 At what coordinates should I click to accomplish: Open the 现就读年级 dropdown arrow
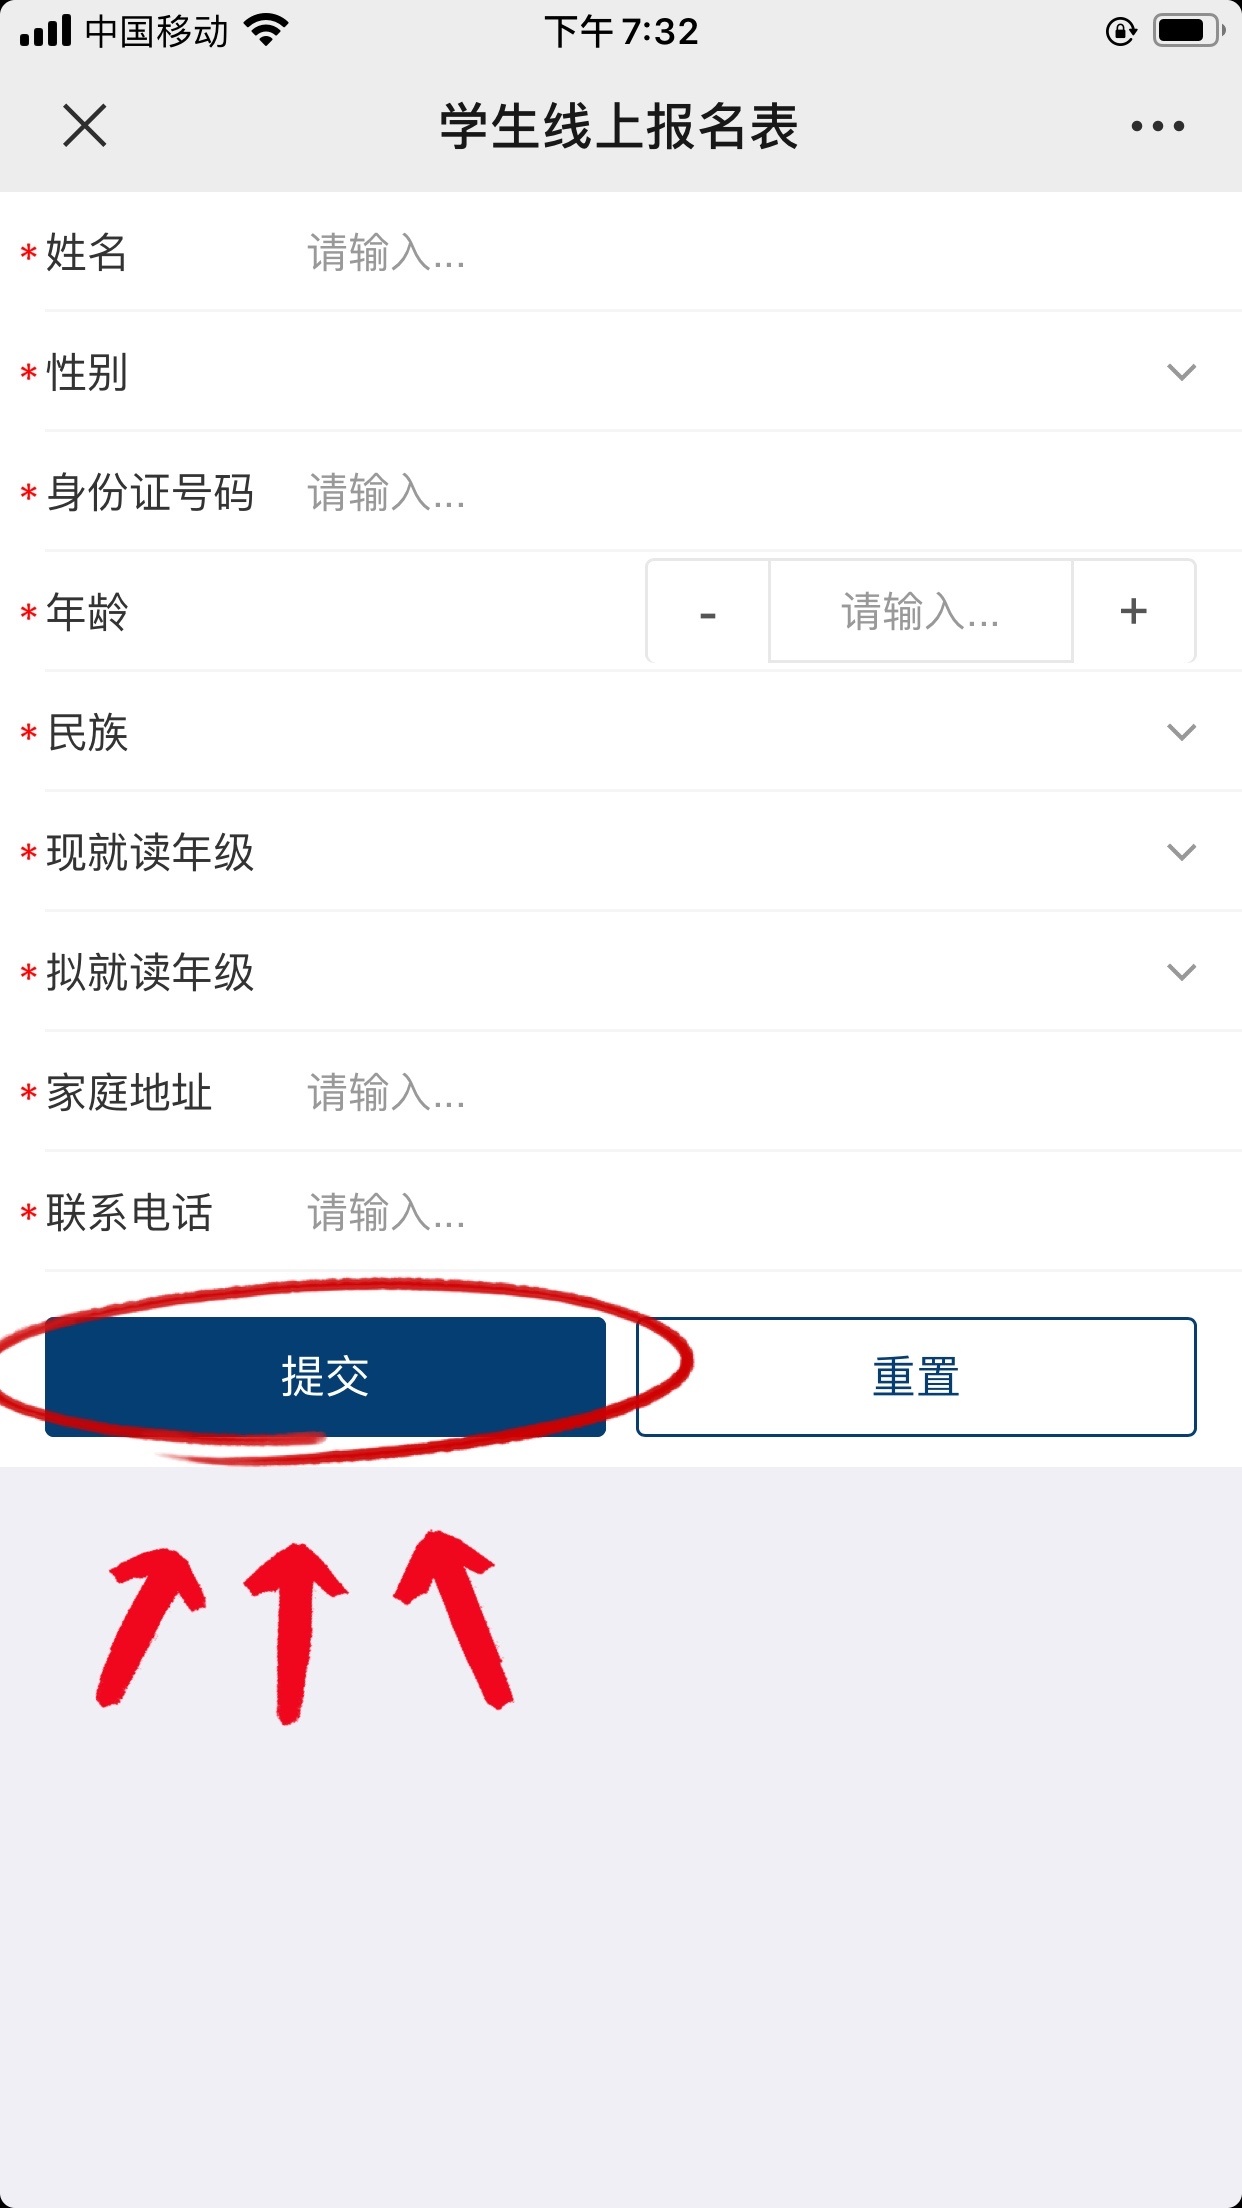[1182, 852]
